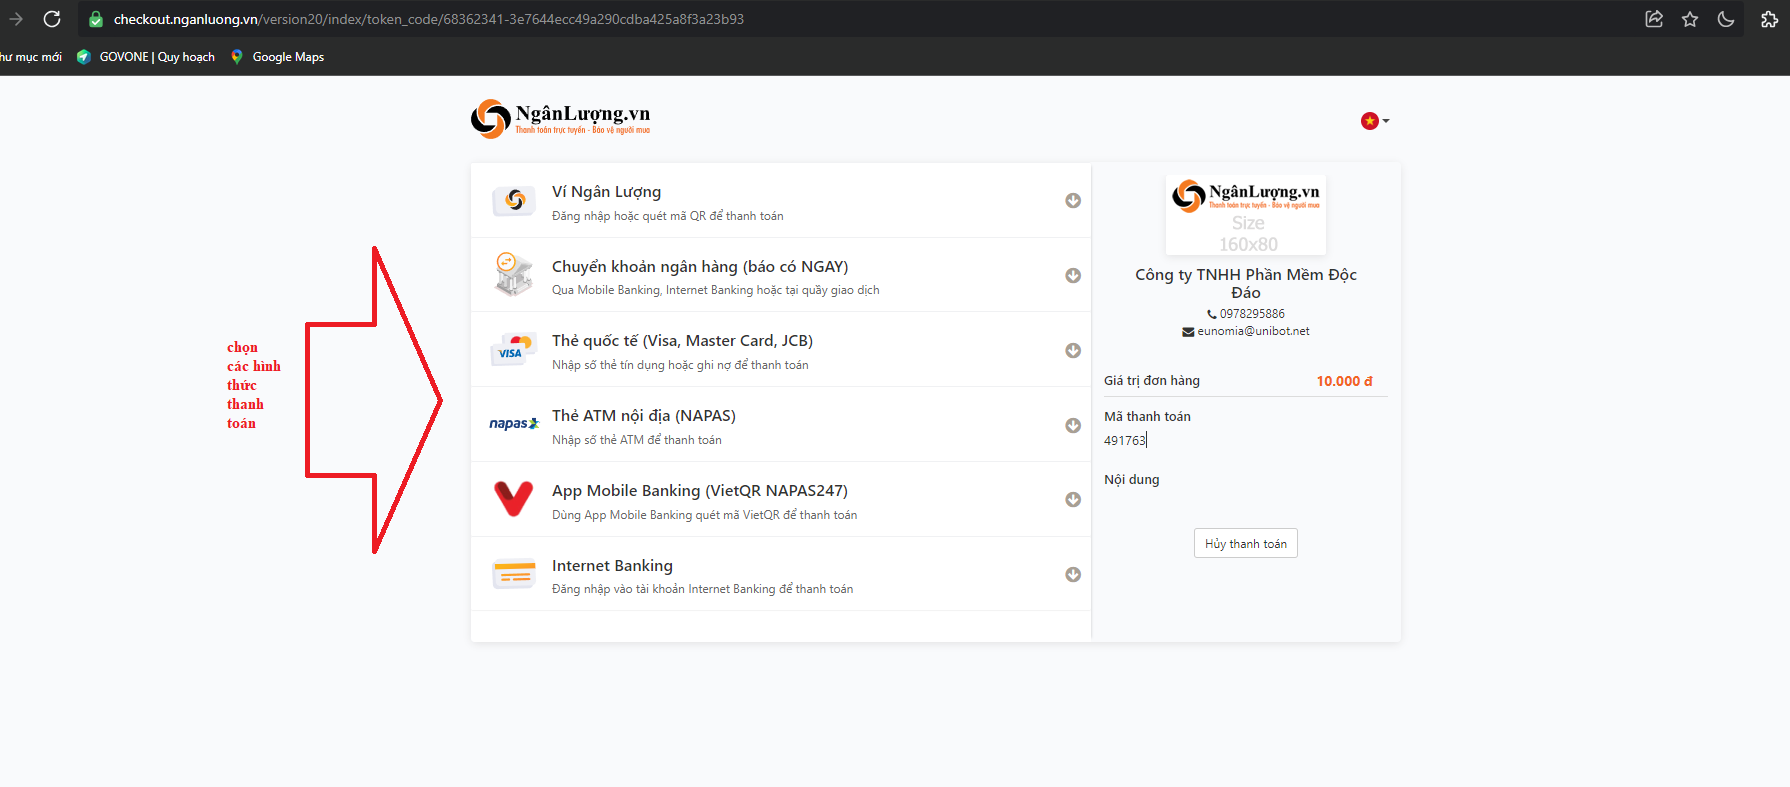Click the phone handset icon
The height and width of the screenshot is (787, 1790).
coord(1212,314)
